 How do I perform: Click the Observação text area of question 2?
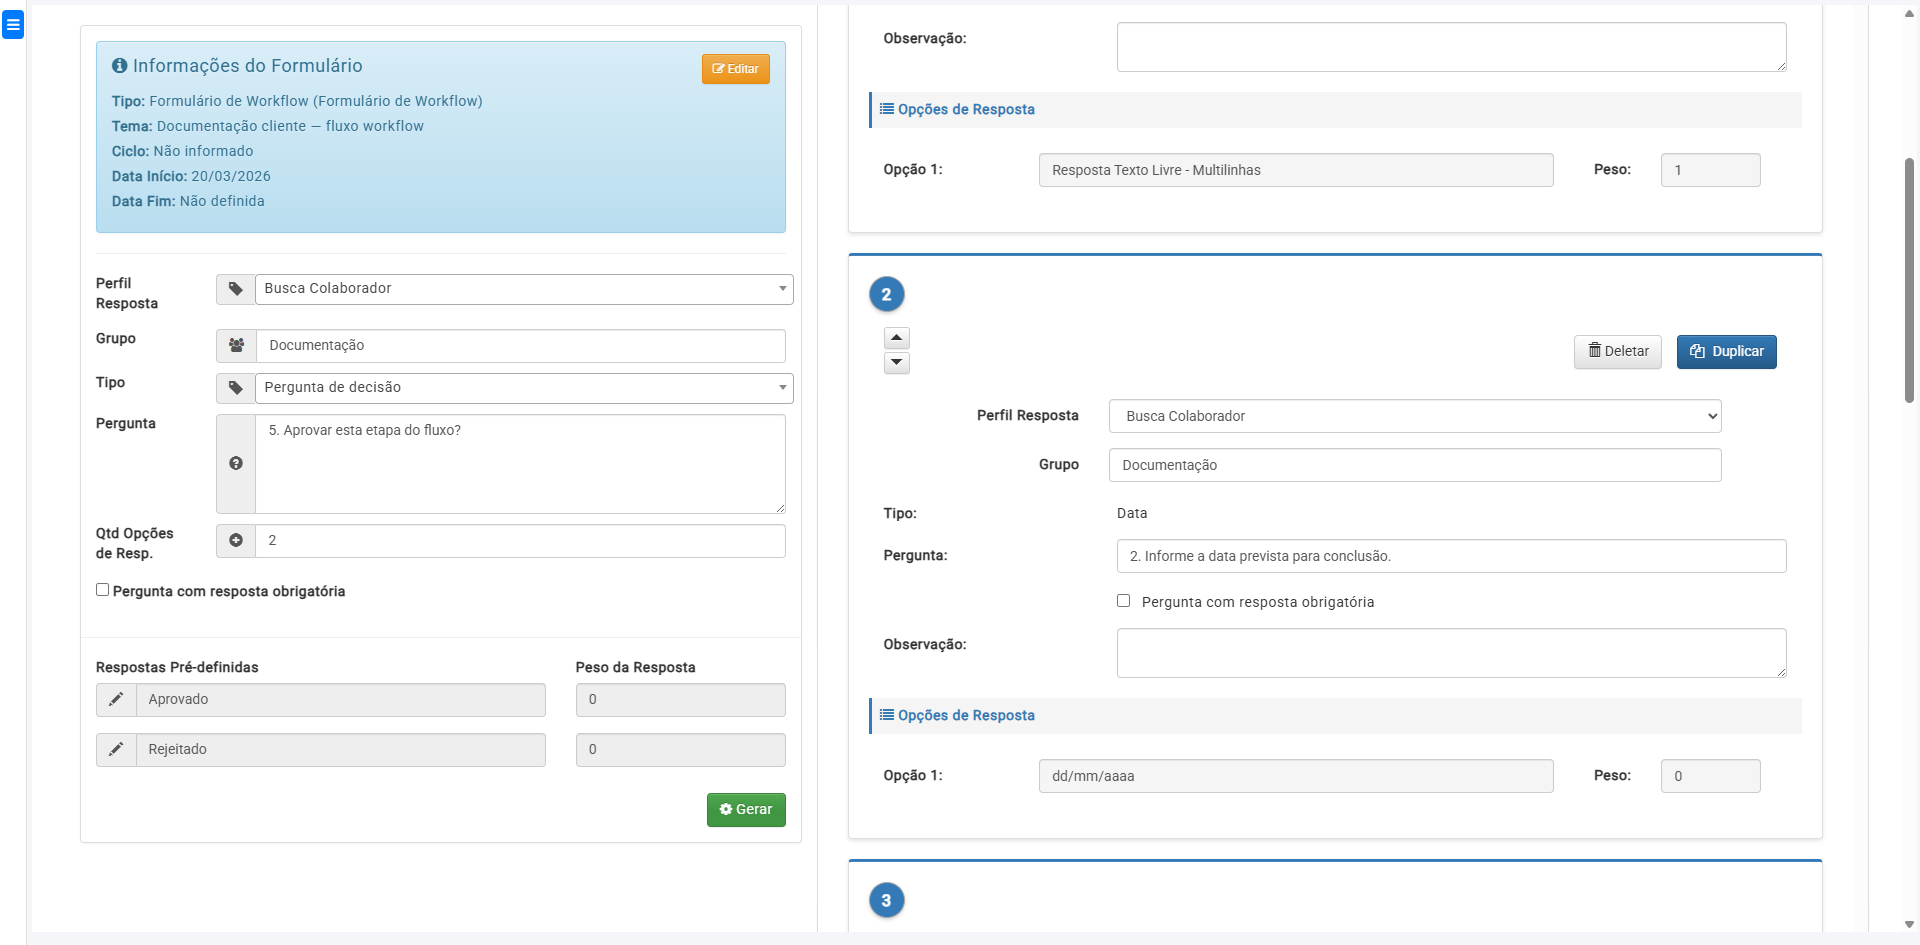[x=1450, y=653]
